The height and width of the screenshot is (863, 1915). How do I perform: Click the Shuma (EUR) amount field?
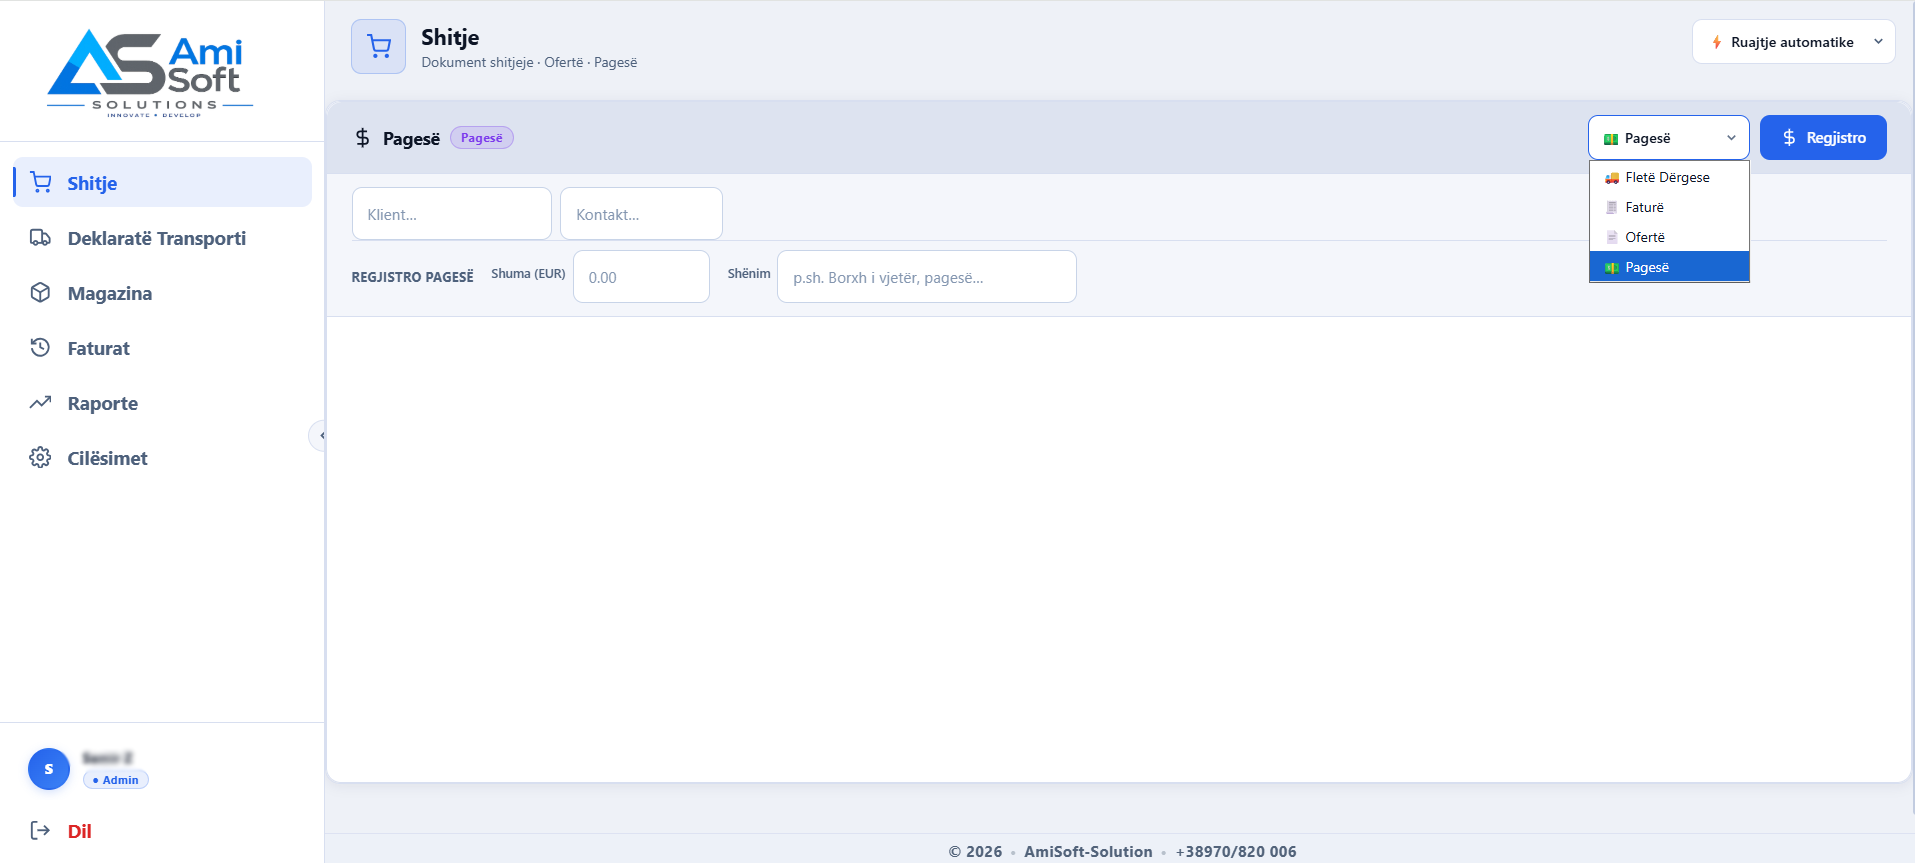tap(641, 277)
